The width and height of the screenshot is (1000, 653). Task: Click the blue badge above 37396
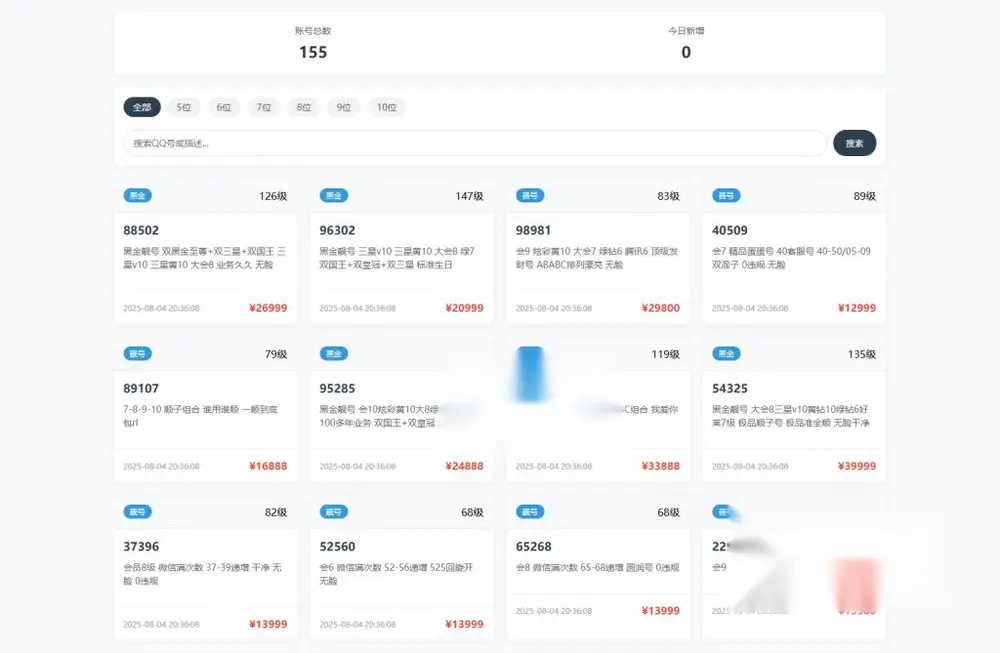tap(138, 512)
